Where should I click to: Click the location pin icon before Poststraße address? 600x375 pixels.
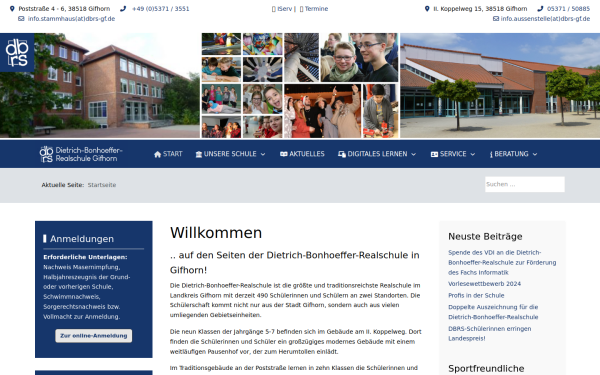(x=12, y=9)
